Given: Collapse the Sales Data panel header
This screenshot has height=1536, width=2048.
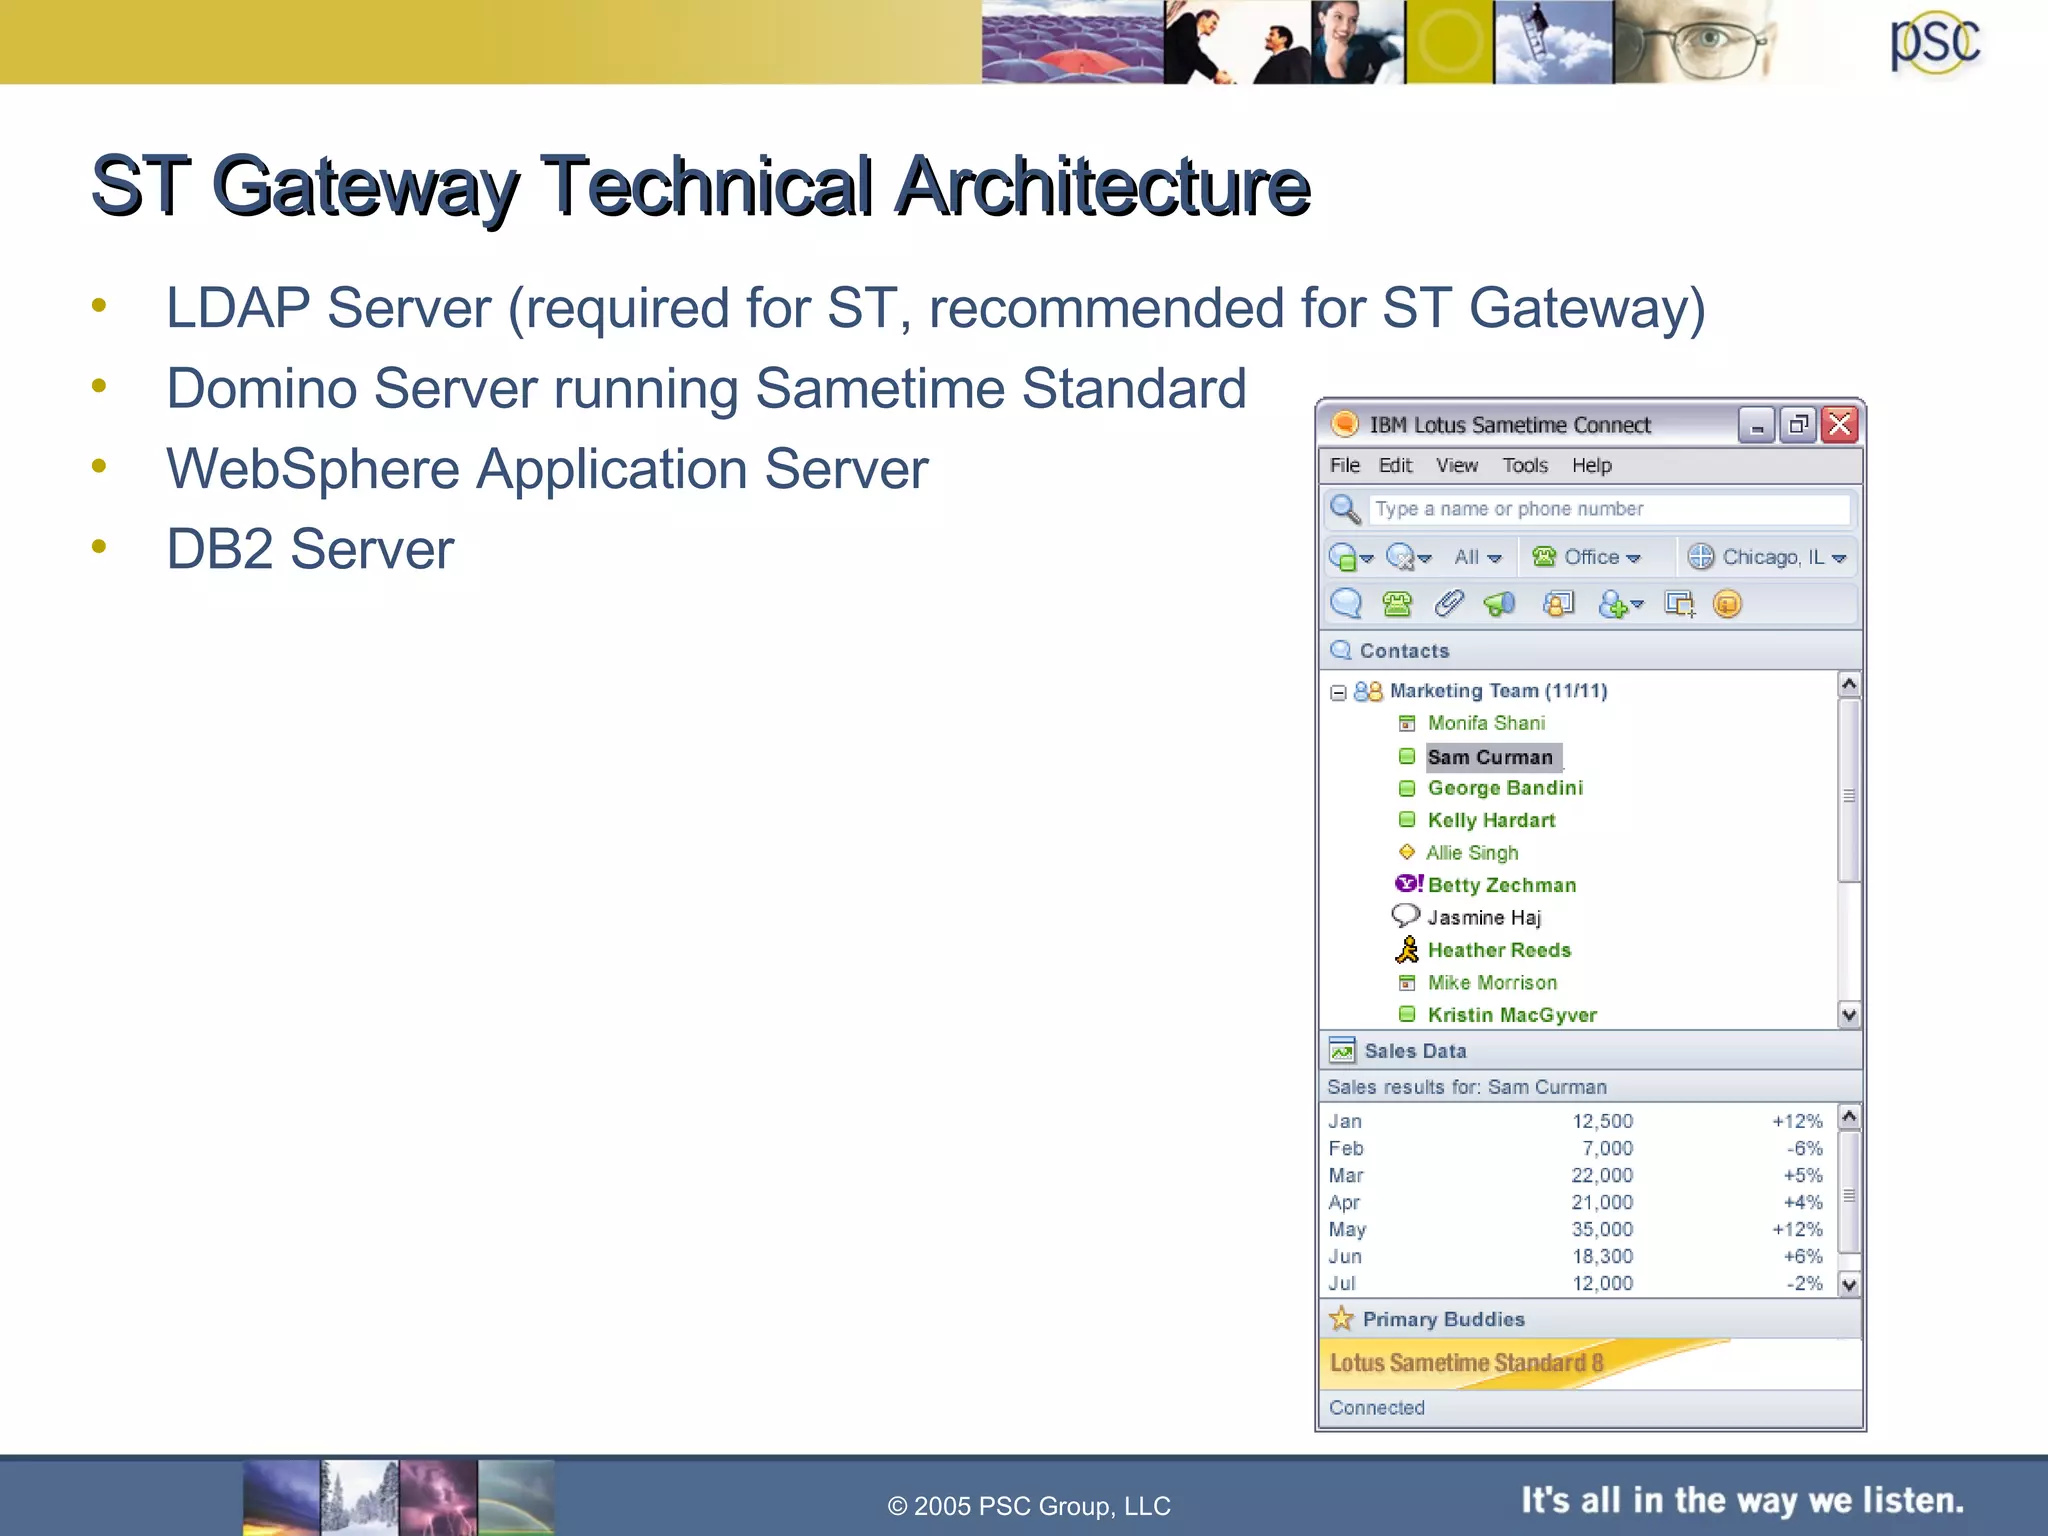Looking at the screenshot, I should (1590, 1051).
